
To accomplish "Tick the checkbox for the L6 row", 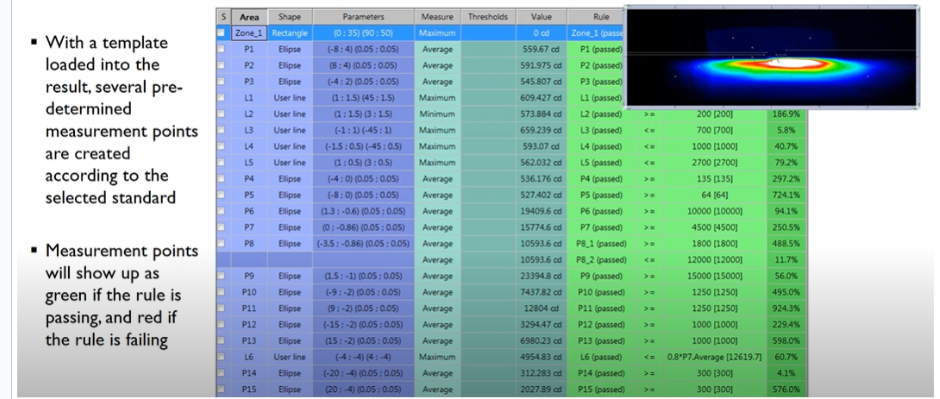I will pyautogui.click(x=222, y=357).
